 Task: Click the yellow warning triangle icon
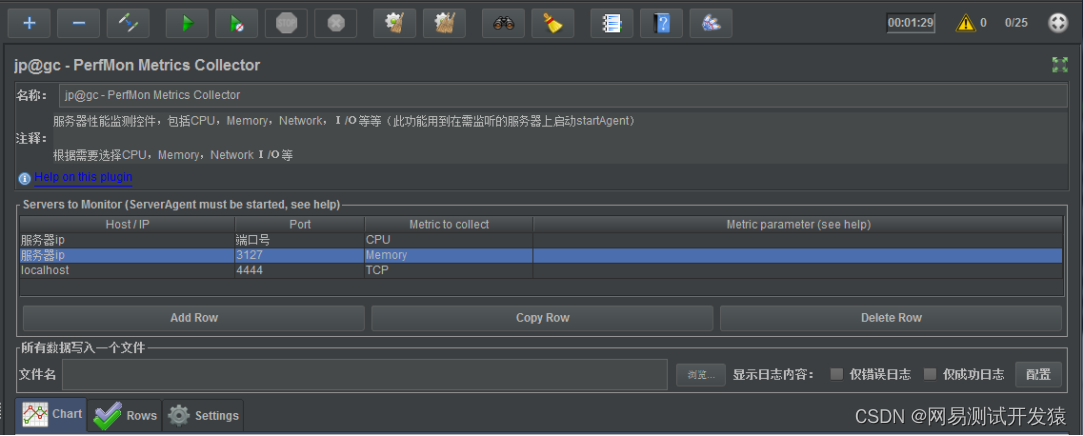(x=966, y=23)
